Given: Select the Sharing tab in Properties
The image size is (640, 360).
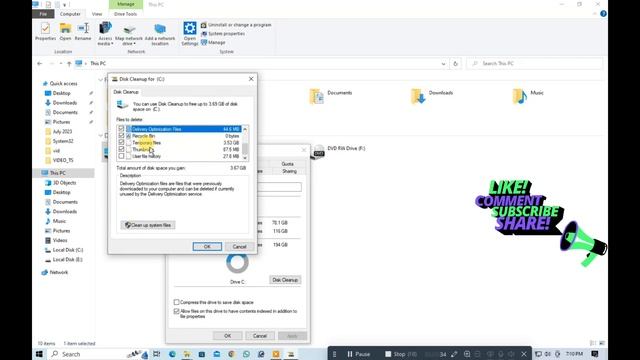Looking at the screenshot, I should coord(289,171).
